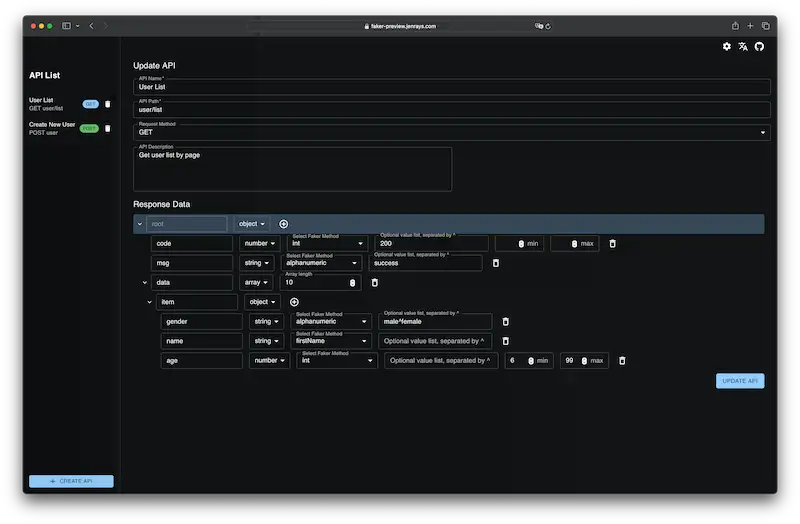The height and width of the screenshot is (524, 800).
Task: Click the language translate icon
Action: 743,46
